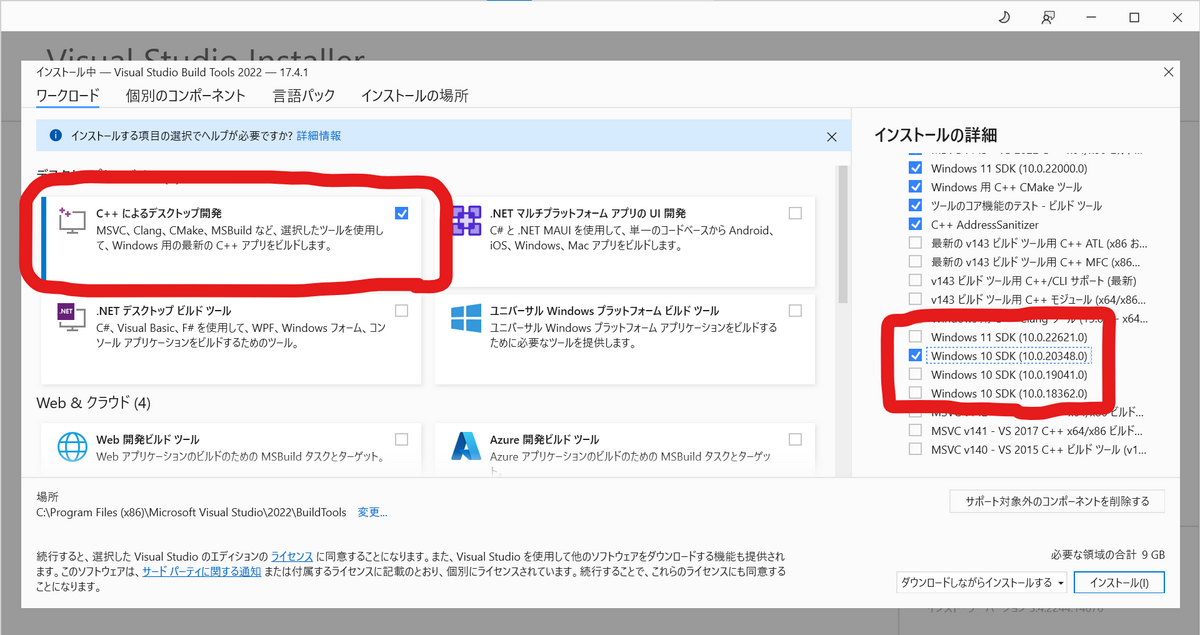Open the 詳細情報 help link
1200x635 pixels.
click(319, 136)
